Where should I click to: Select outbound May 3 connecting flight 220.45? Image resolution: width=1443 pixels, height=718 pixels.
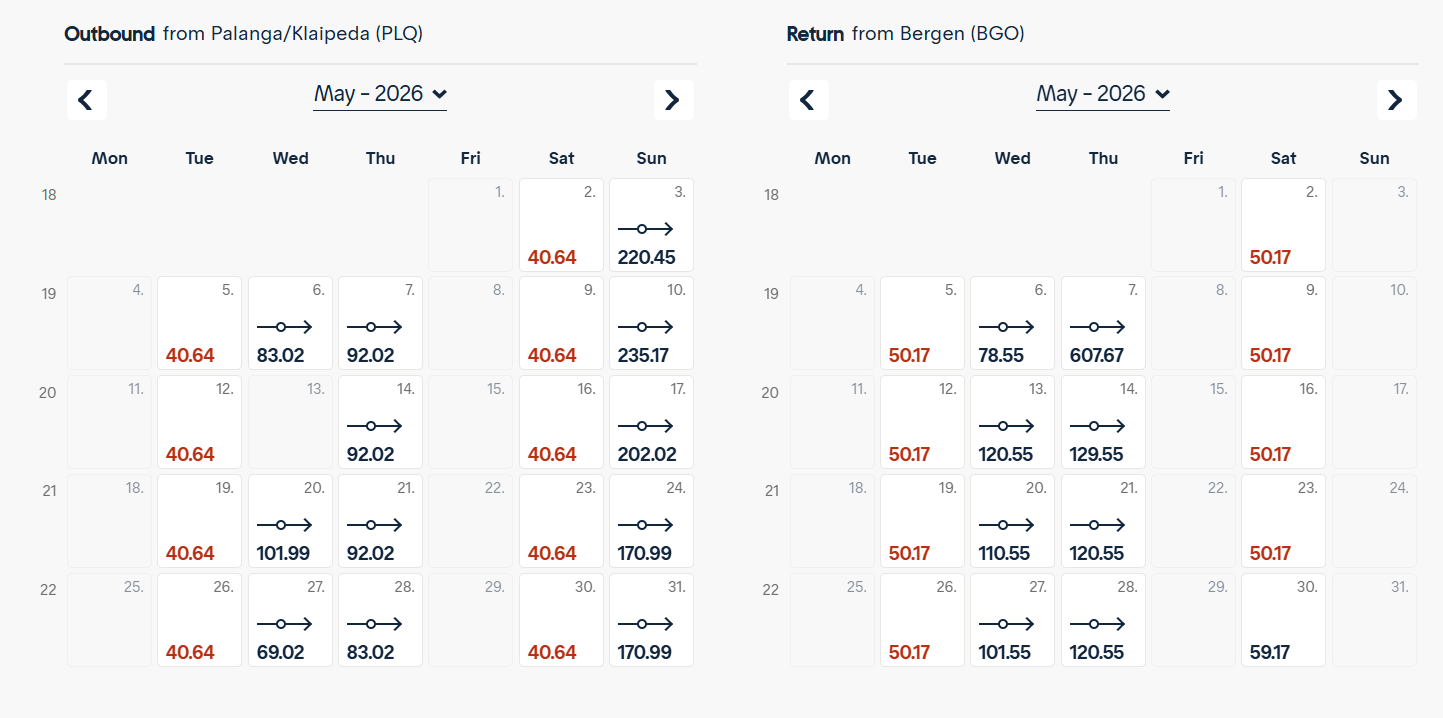[651, 225]
